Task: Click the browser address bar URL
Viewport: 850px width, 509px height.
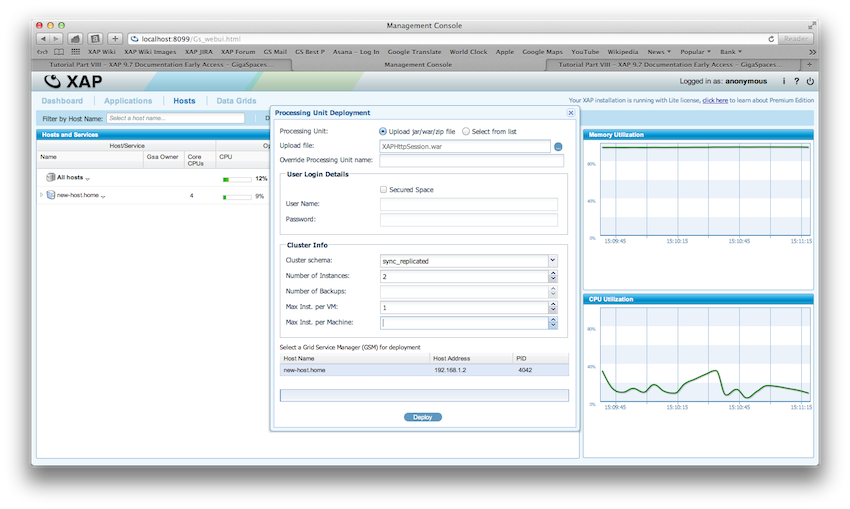Action: coord(191,39)
